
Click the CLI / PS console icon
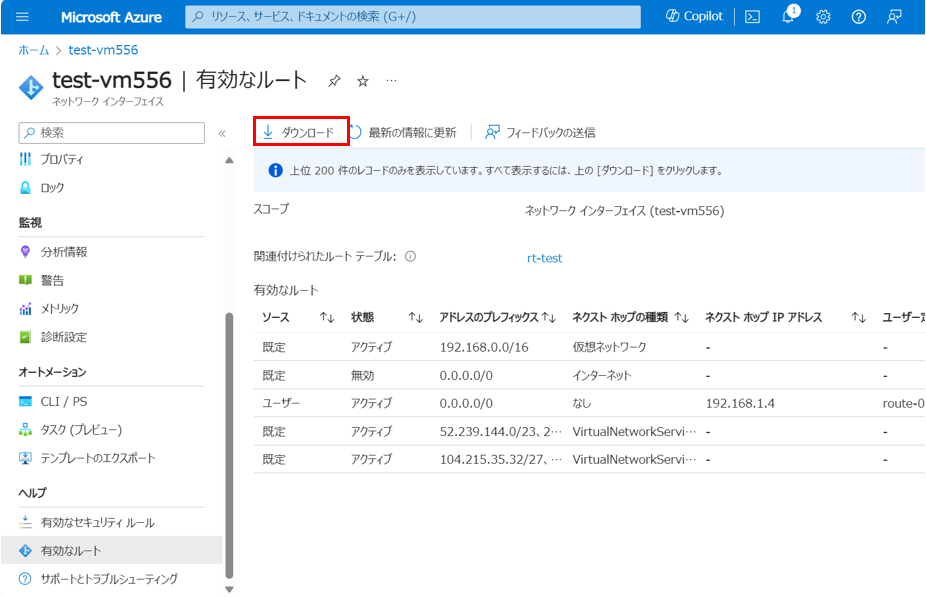coord(25,402)
